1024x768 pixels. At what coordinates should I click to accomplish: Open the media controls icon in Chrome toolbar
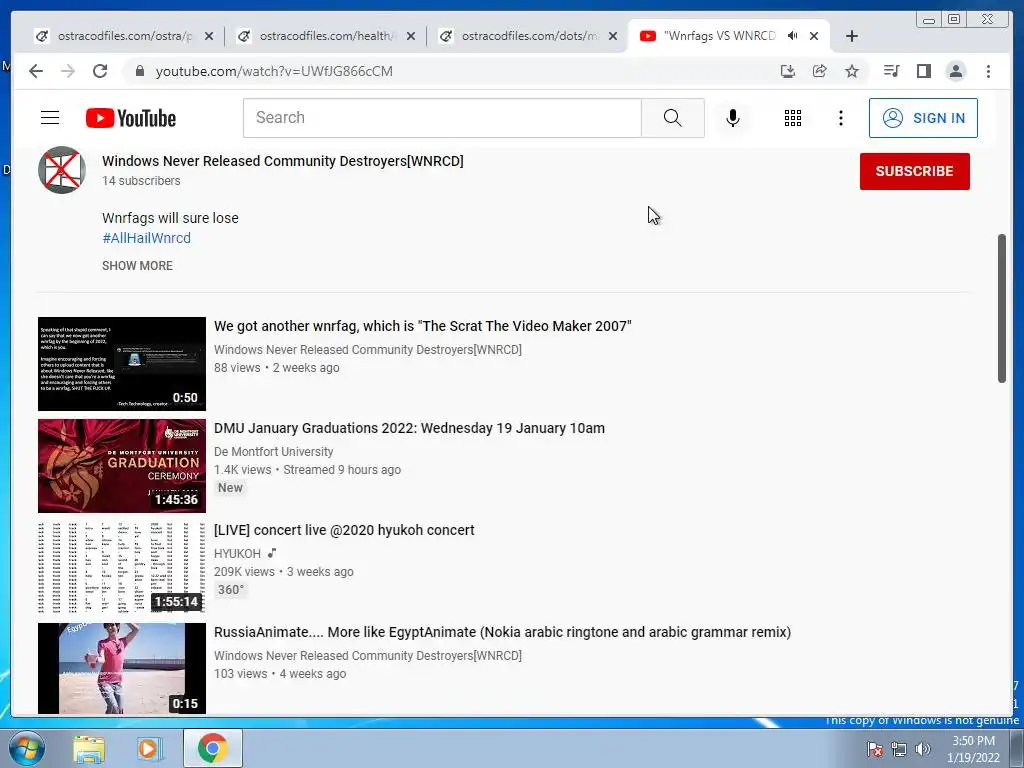[x=891, y=71]
